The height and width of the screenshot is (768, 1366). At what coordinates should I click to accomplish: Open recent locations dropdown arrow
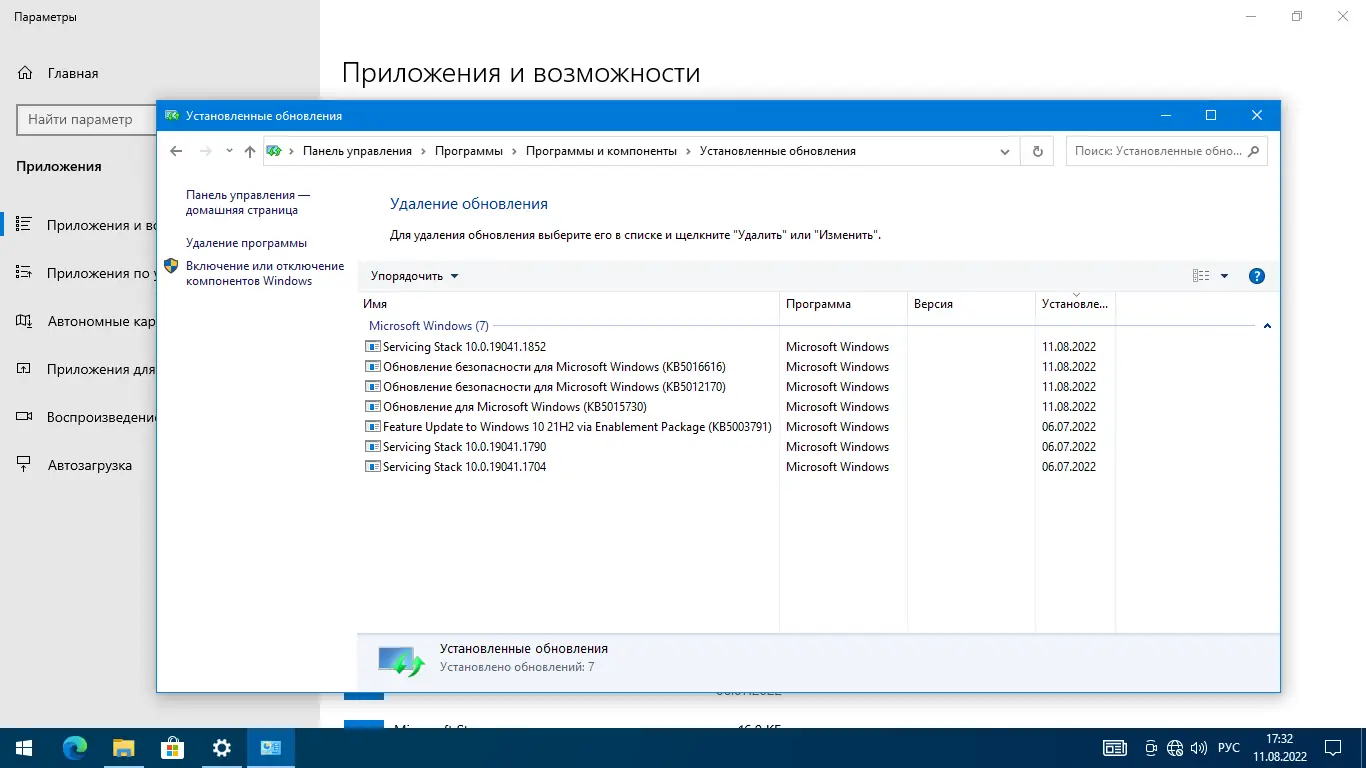229,151
